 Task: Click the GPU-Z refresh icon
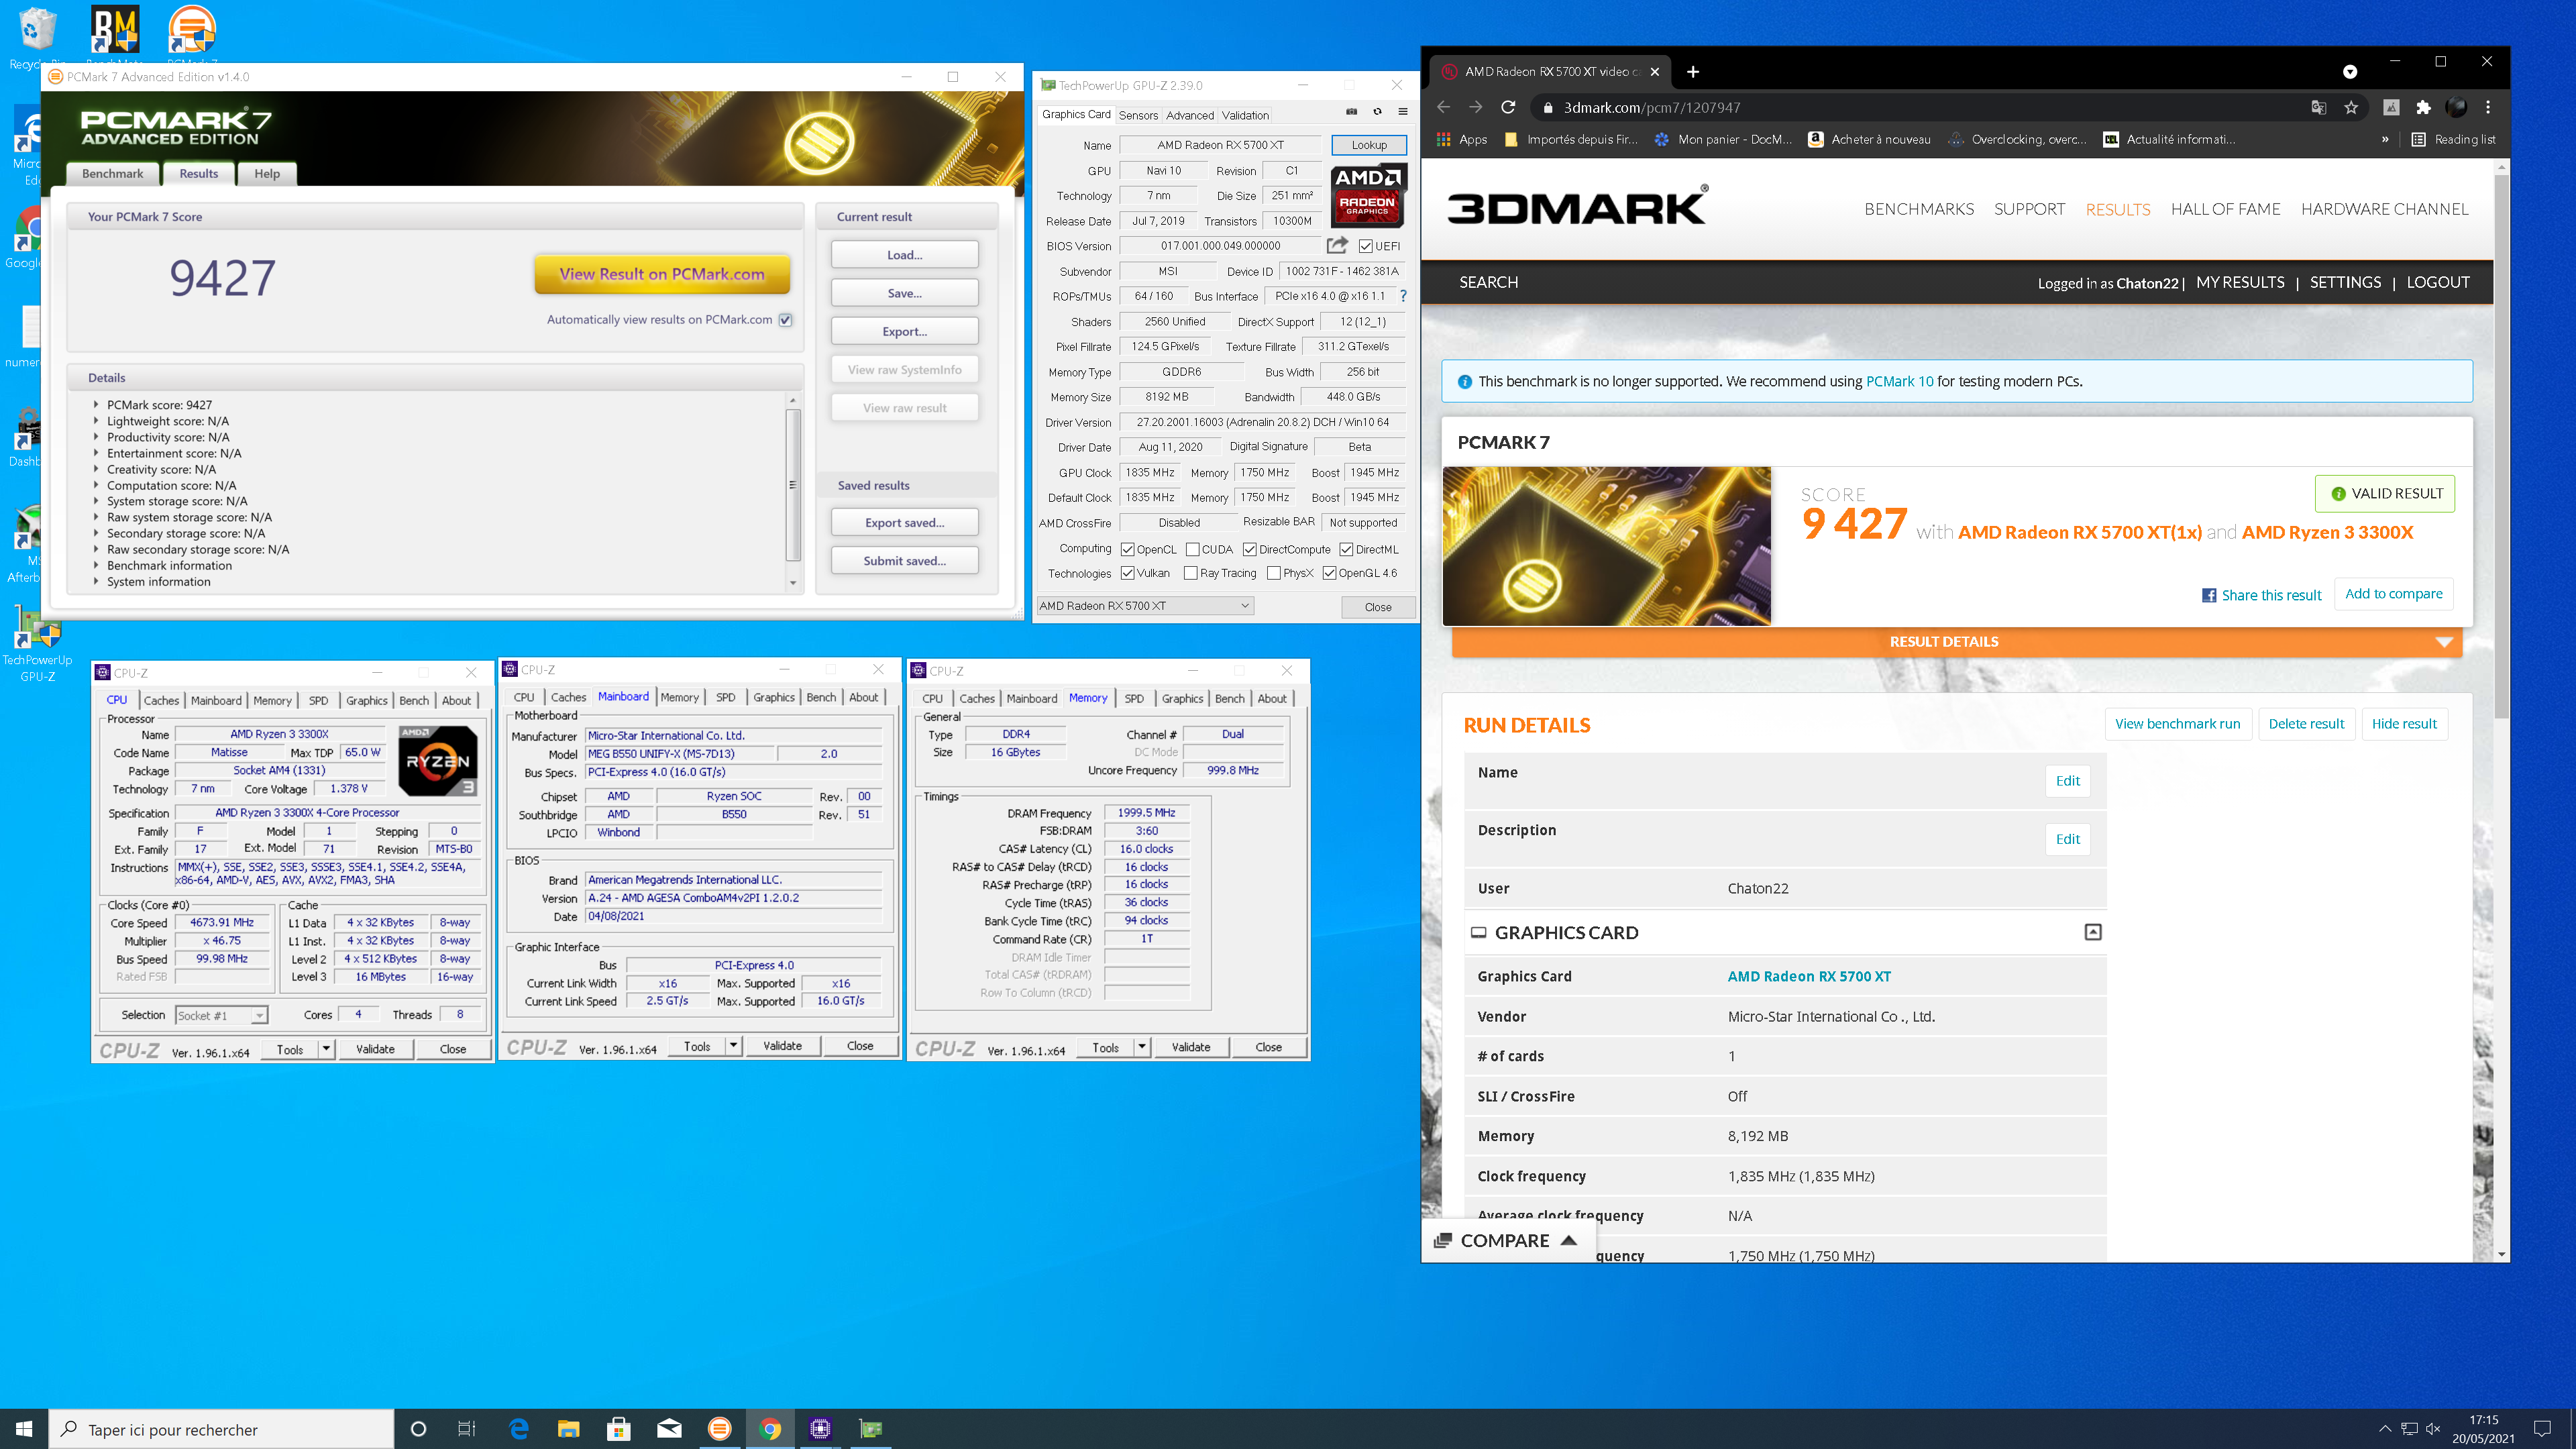pos(1377,112)
